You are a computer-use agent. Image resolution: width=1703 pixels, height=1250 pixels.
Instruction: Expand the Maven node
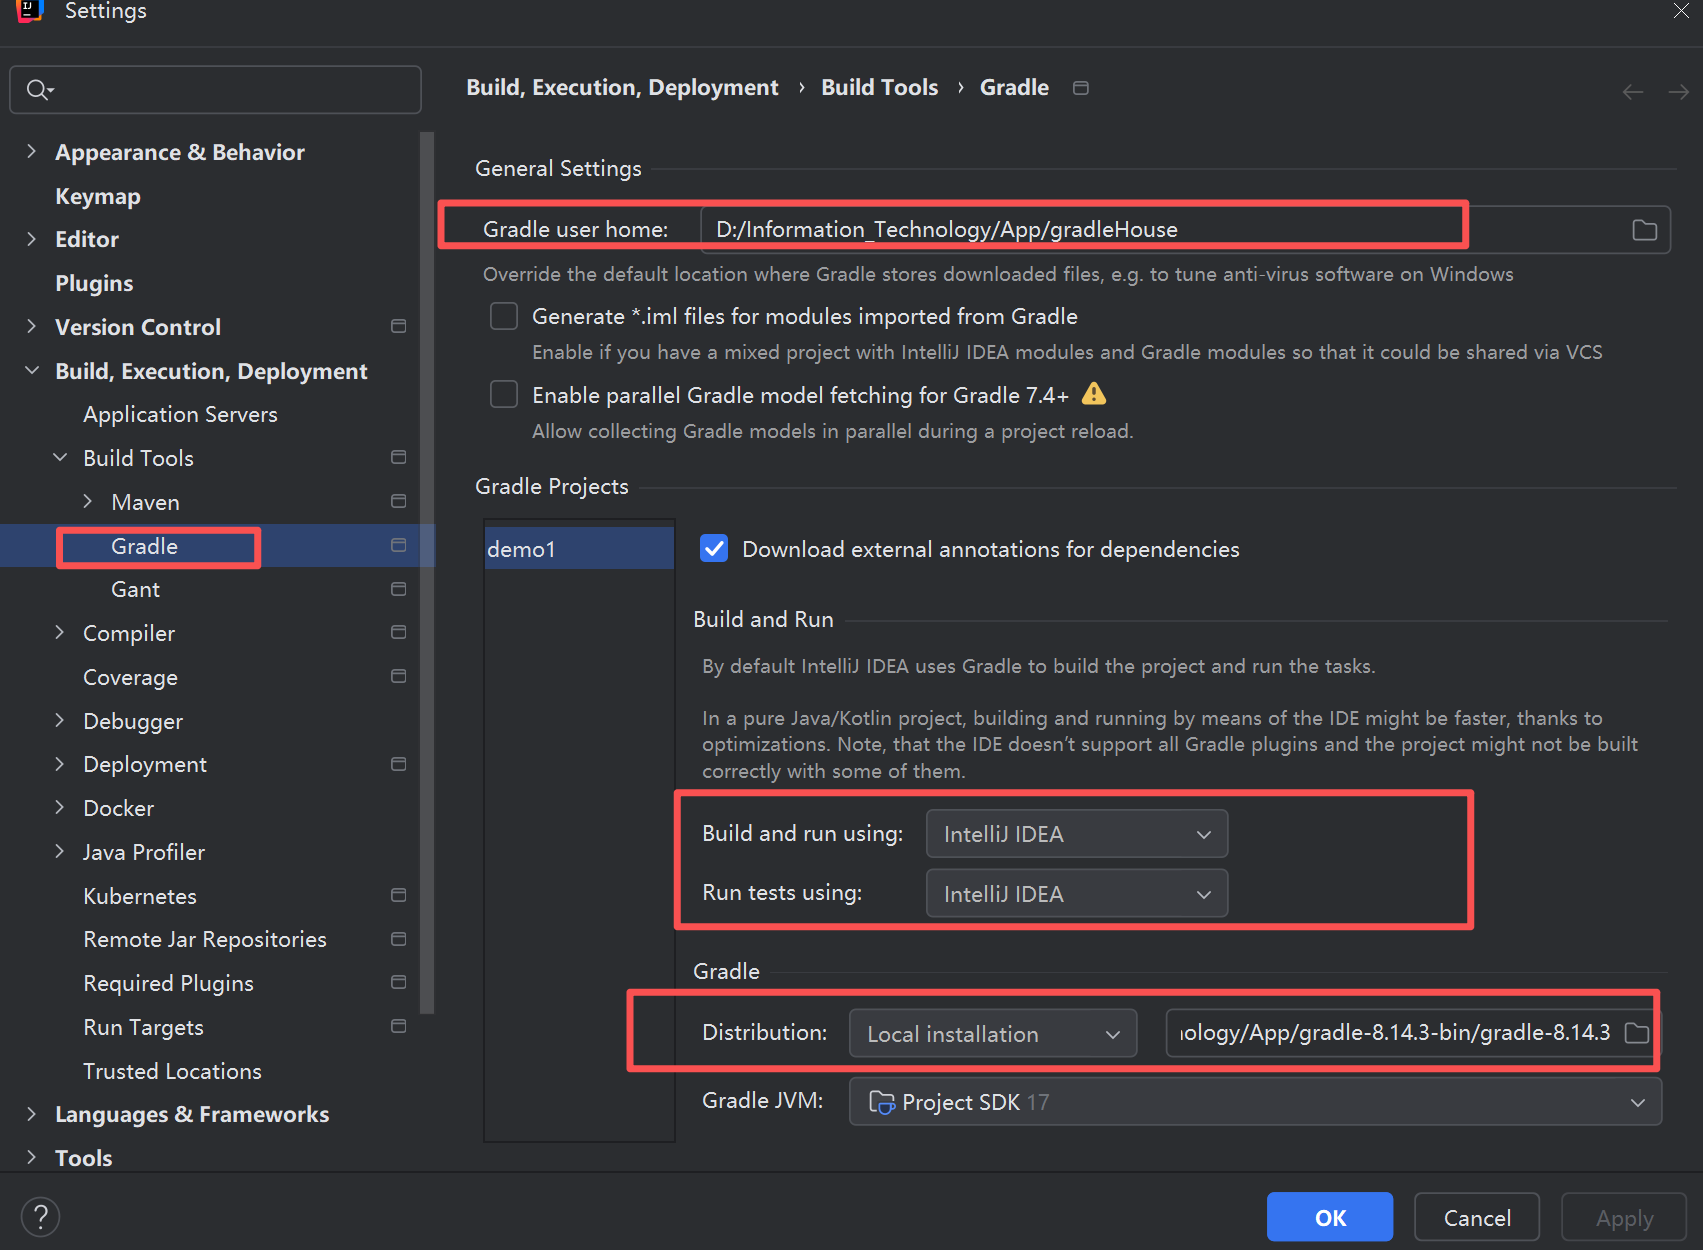point(88,501)
